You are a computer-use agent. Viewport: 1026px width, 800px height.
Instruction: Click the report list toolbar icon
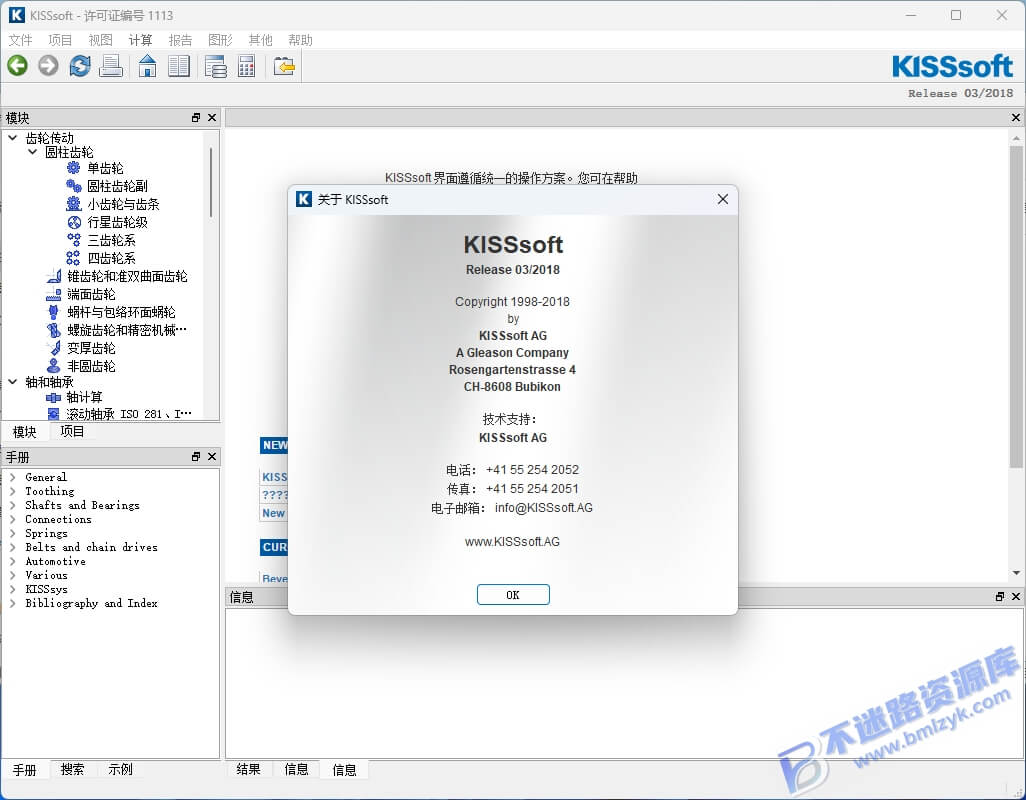click(215, 66)
